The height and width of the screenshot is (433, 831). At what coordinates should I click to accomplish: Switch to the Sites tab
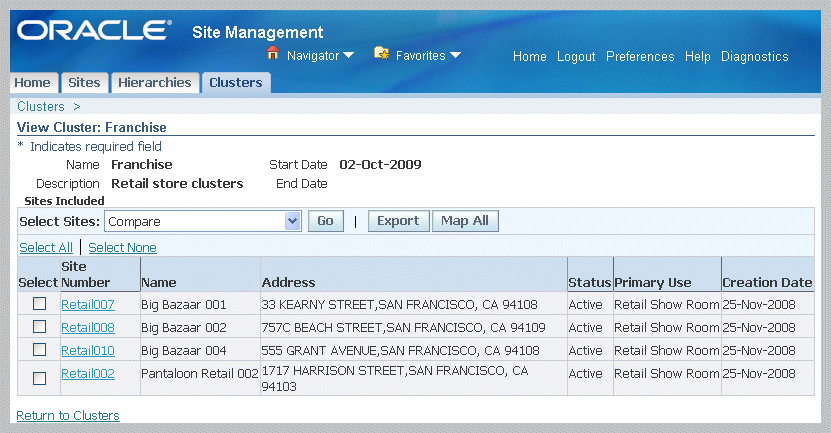(84, 83)
